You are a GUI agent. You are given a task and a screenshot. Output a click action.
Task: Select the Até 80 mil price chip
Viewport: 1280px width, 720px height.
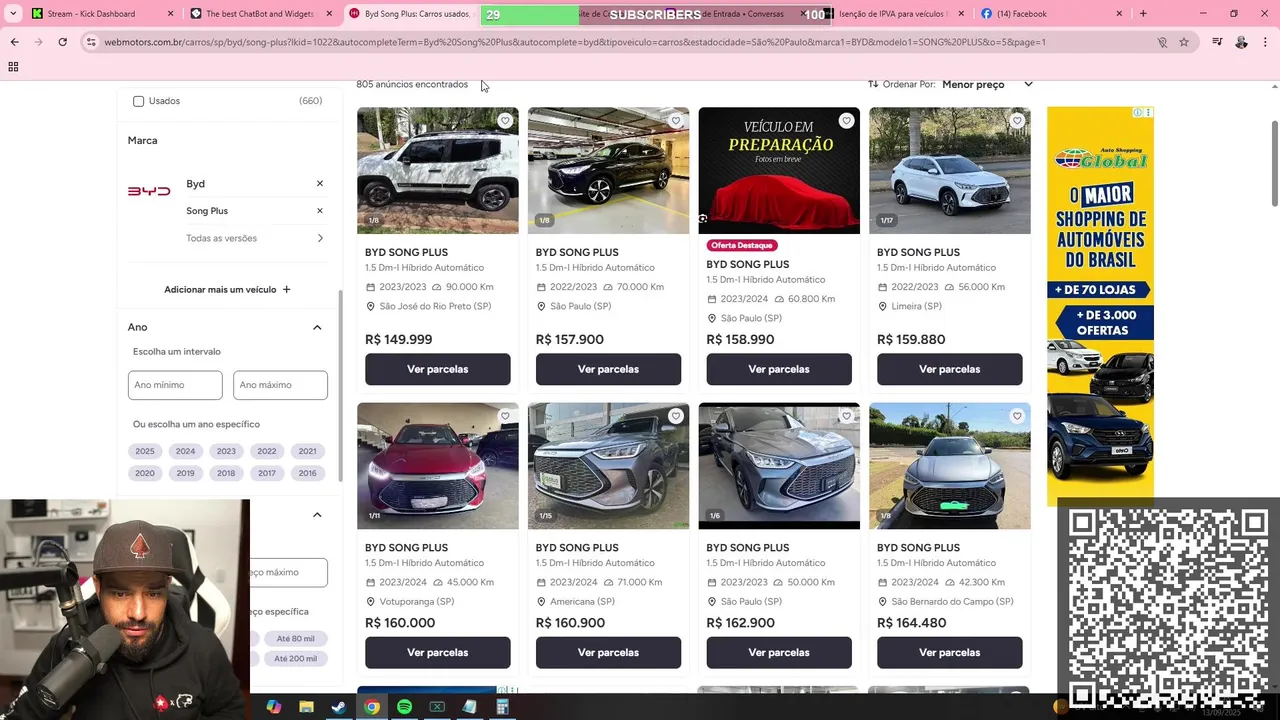click(x=295, y=638)
